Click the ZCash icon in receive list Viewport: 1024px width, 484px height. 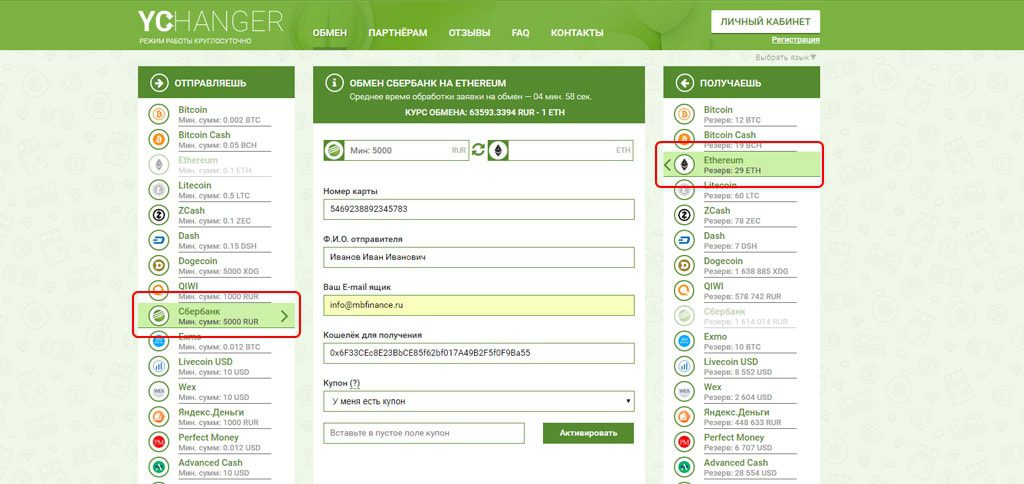pyautogui.click(x=684, y=215)
